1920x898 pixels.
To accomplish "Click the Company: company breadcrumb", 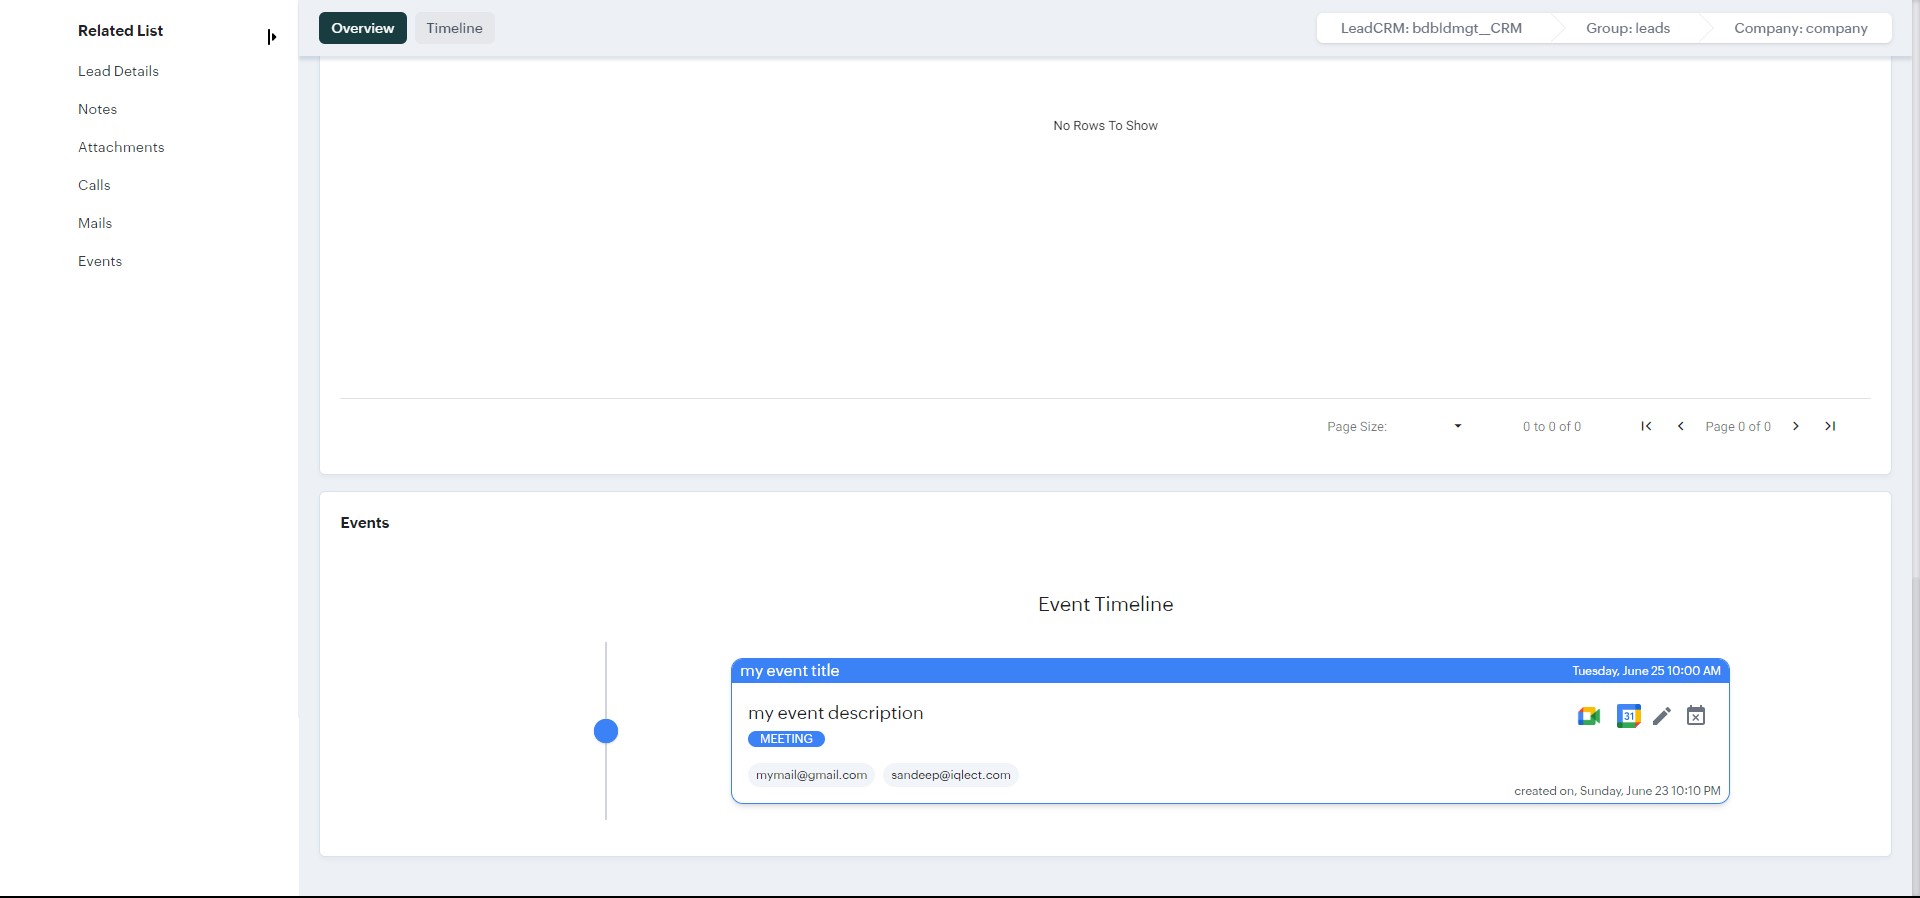I will tap(1801, 28).
